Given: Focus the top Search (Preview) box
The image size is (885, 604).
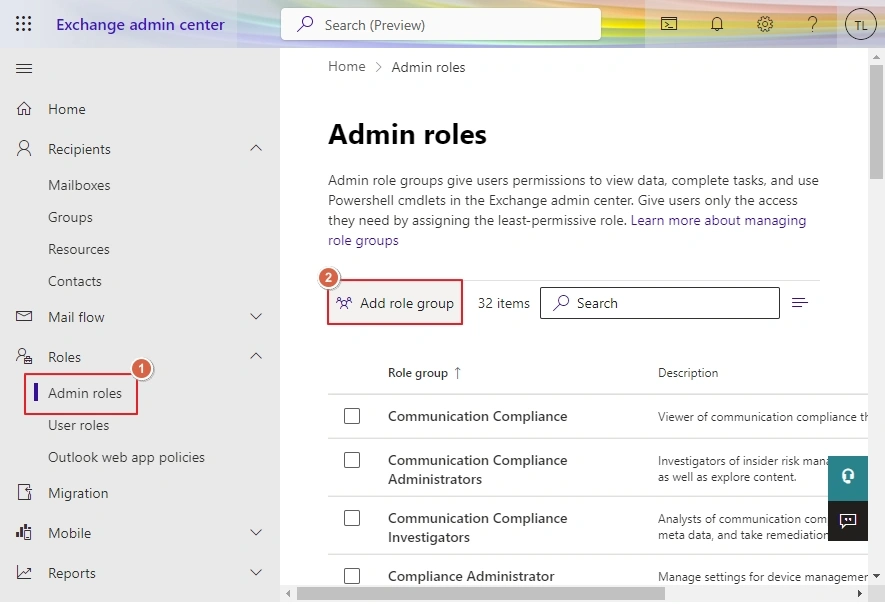Looking at the screenshot, I should [x=441, y=24].
